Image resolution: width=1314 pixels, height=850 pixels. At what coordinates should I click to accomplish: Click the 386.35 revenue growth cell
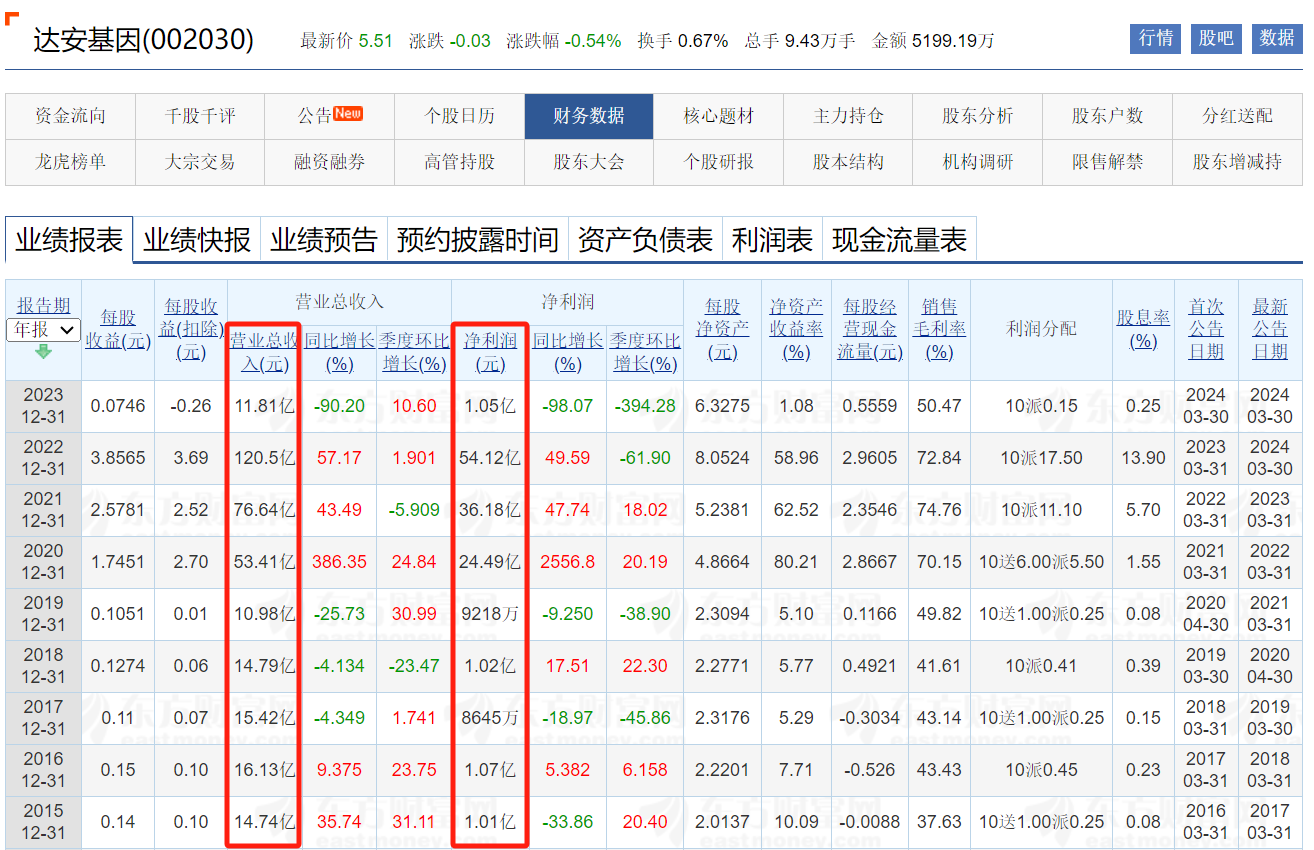click(x=340, y=562)
